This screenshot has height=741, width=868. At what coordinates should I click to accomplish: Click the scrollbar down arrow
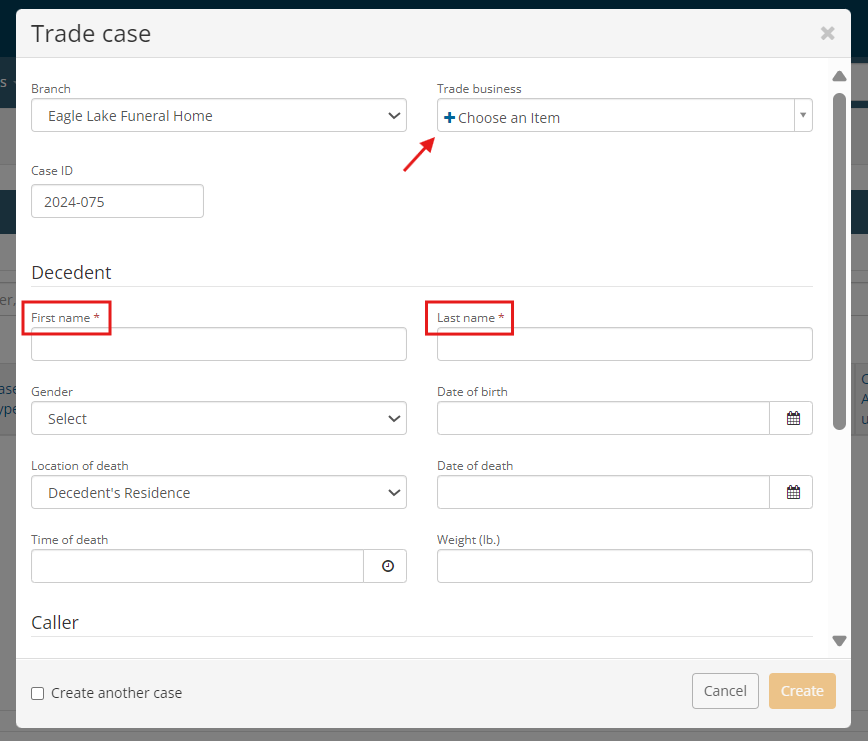pos(839,641)
